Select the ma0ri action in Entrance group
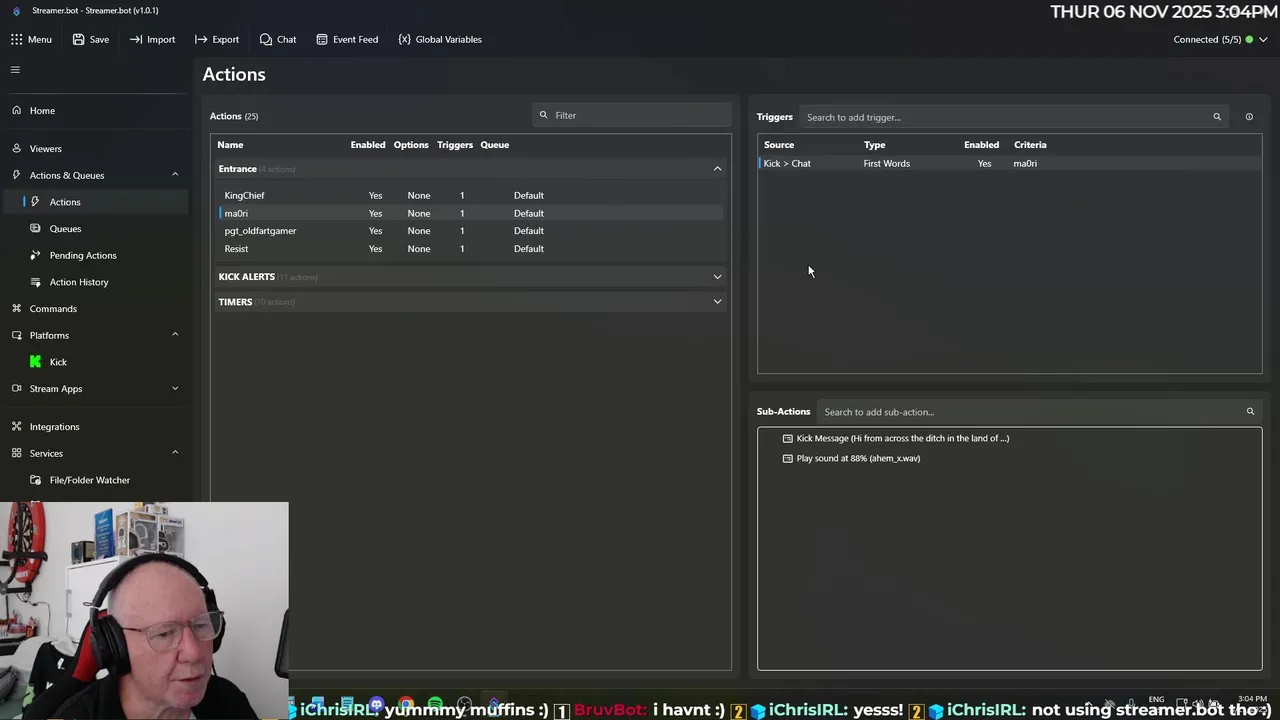The image size is (1280, 720). pos(470,213)
